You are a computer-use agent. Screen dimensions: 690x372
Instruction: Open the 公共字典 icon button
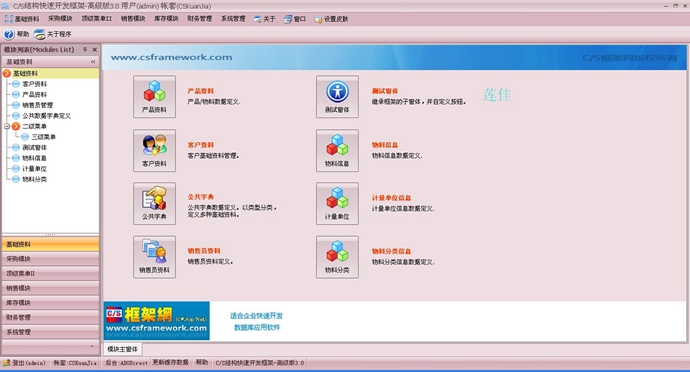point(154,204)
